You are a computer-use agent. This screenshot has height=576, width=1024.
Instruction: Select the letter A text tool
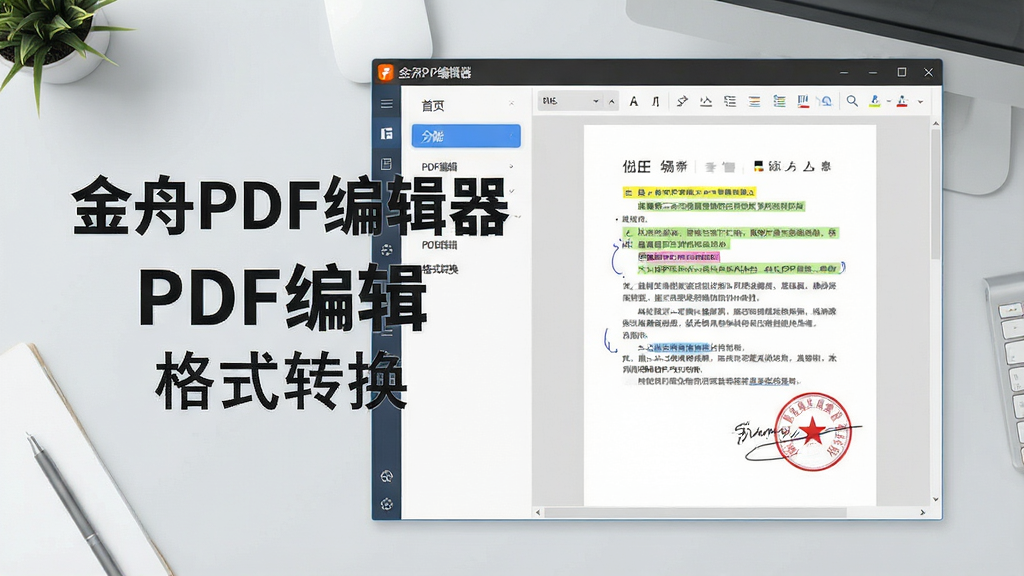[633, 101]
